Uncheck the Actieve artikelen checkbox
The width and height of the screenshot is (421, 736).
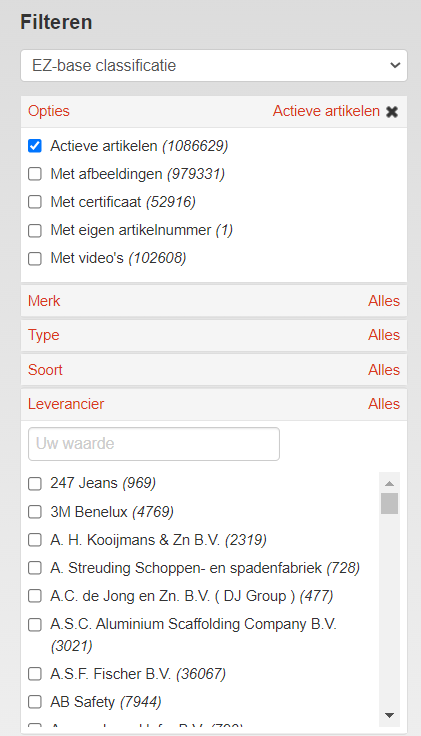pos(35,146)
